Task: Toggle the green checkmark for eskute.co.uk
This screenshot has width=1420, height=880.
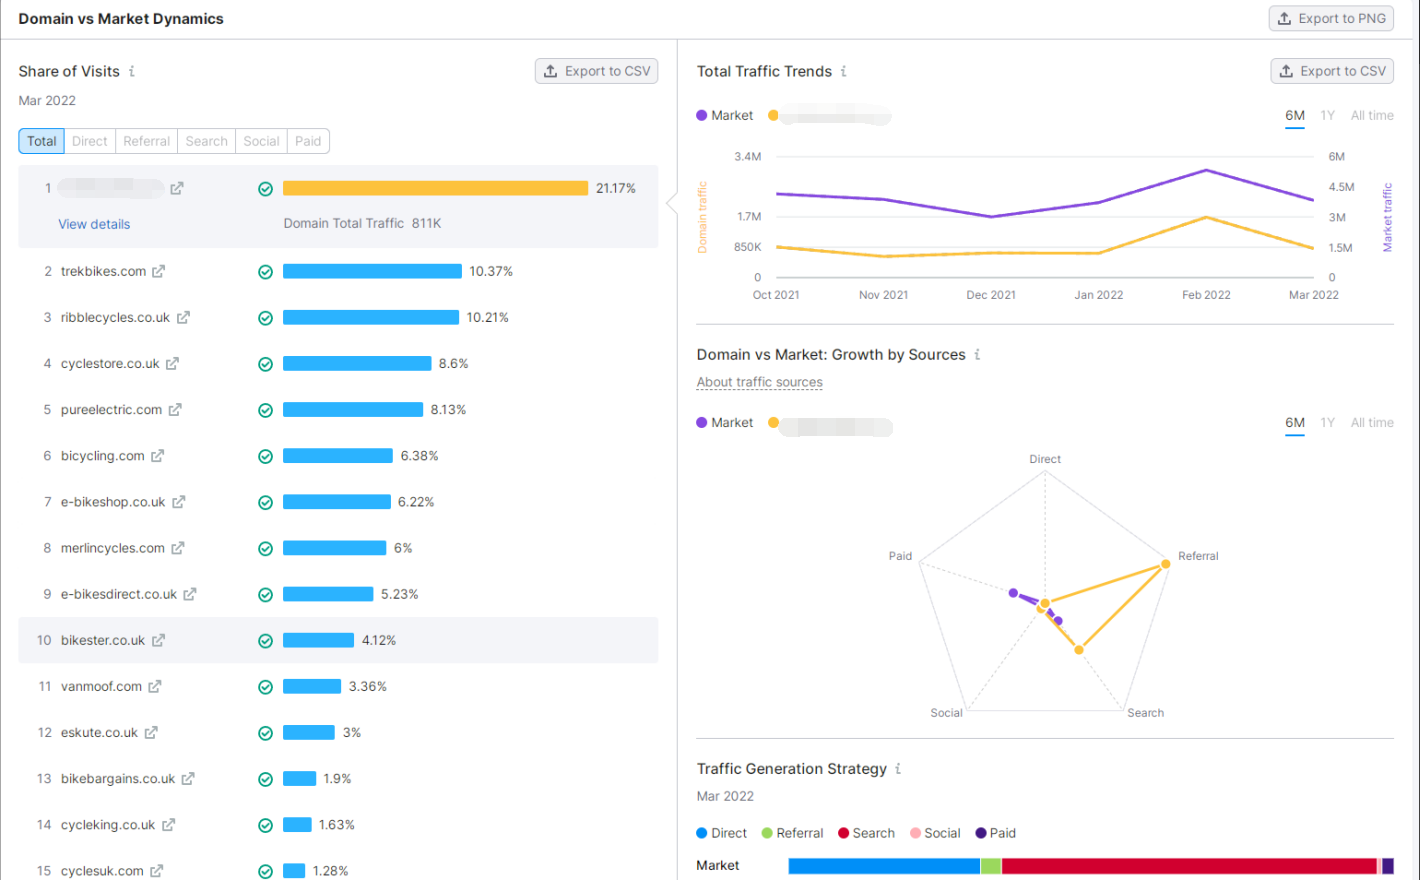Action: coord(265,733)
